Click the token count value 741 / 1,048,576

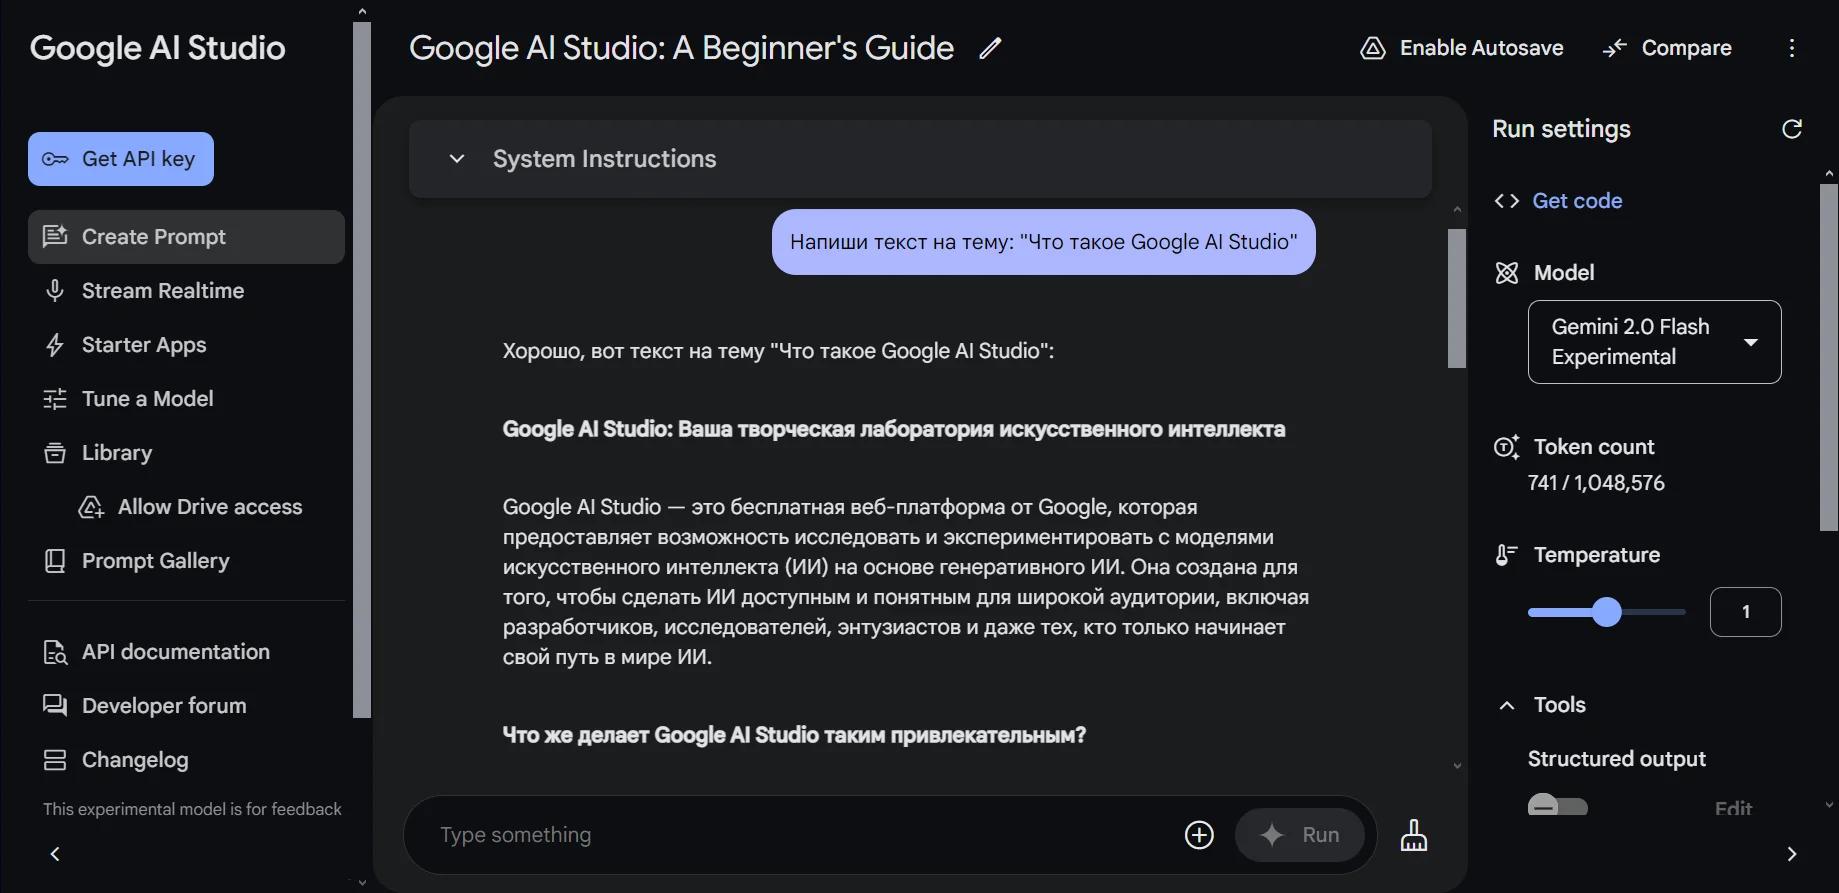point(1596,483)
